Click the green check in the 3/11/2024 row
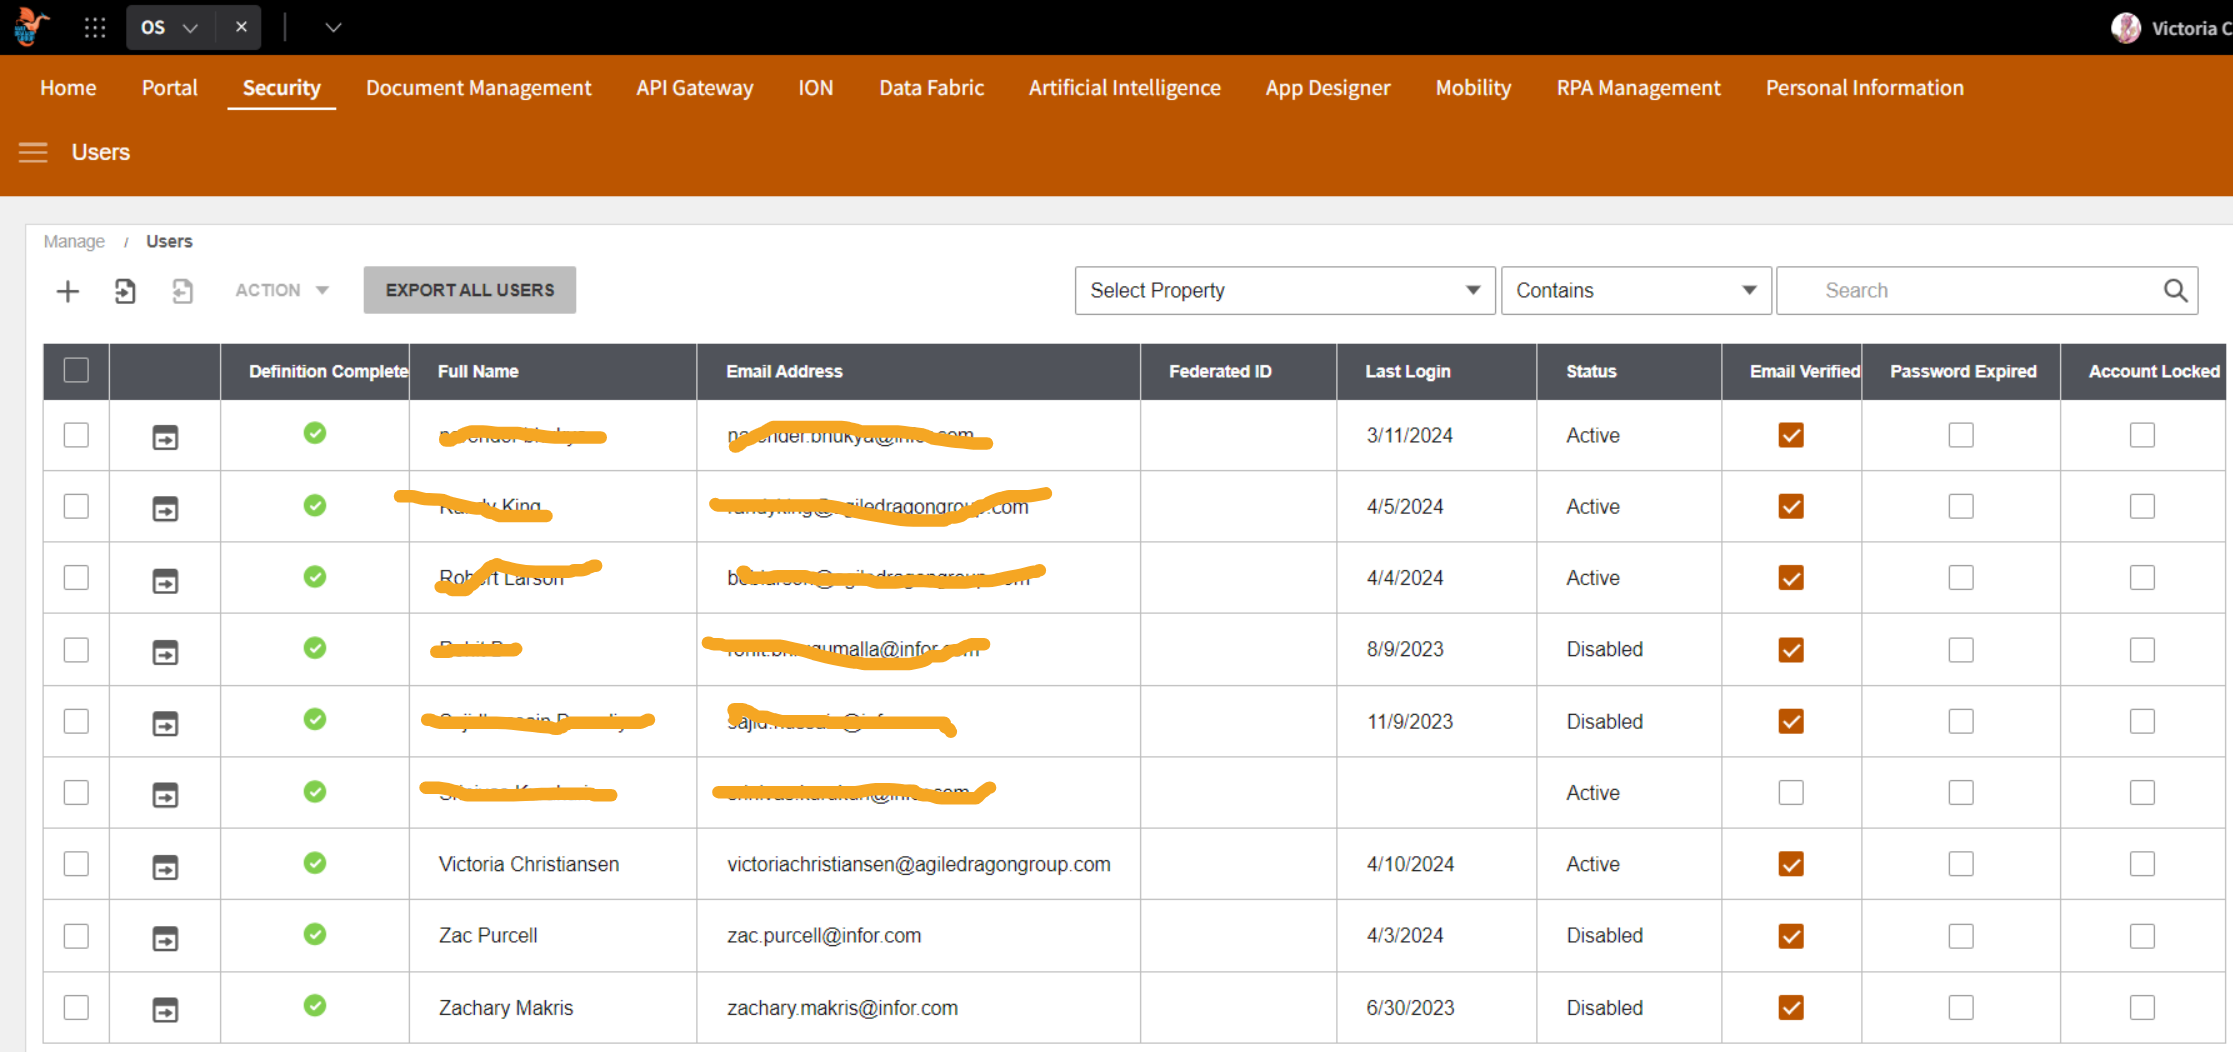Image resolution: width=2233 pixels, height=1052 pixels. (x=315, y=433)
